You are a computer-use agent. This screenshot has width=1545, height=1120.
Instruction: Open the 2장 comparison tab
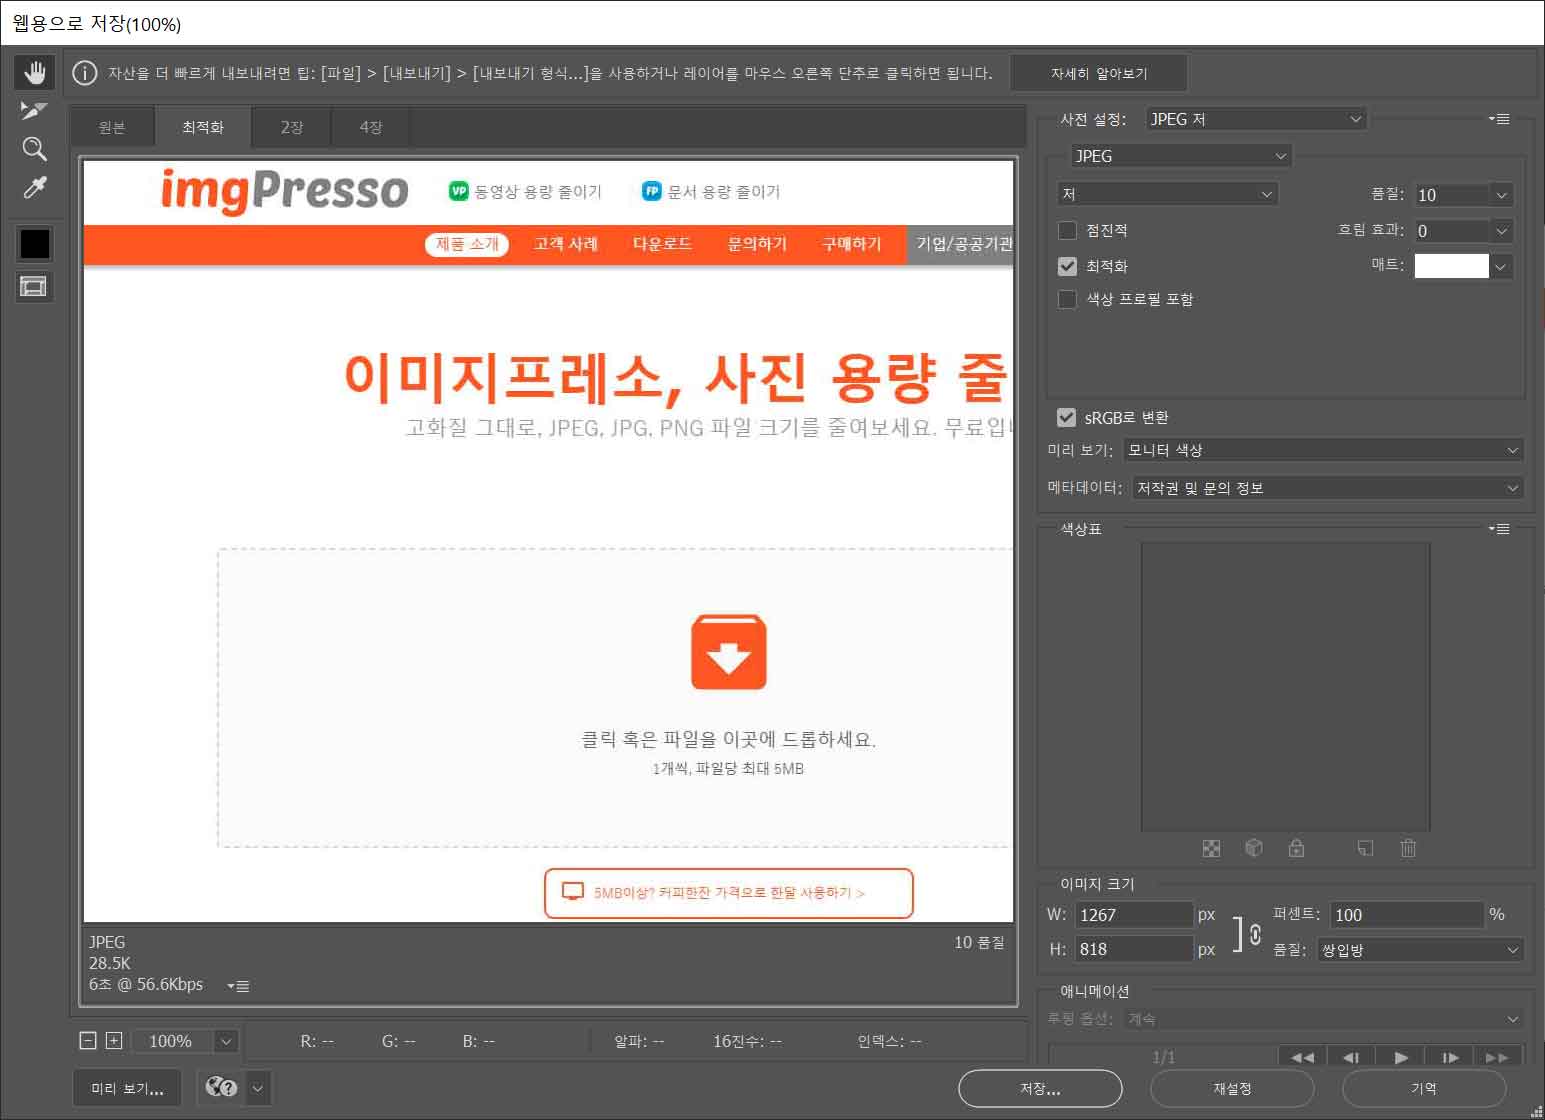click(x=290, y=126)
